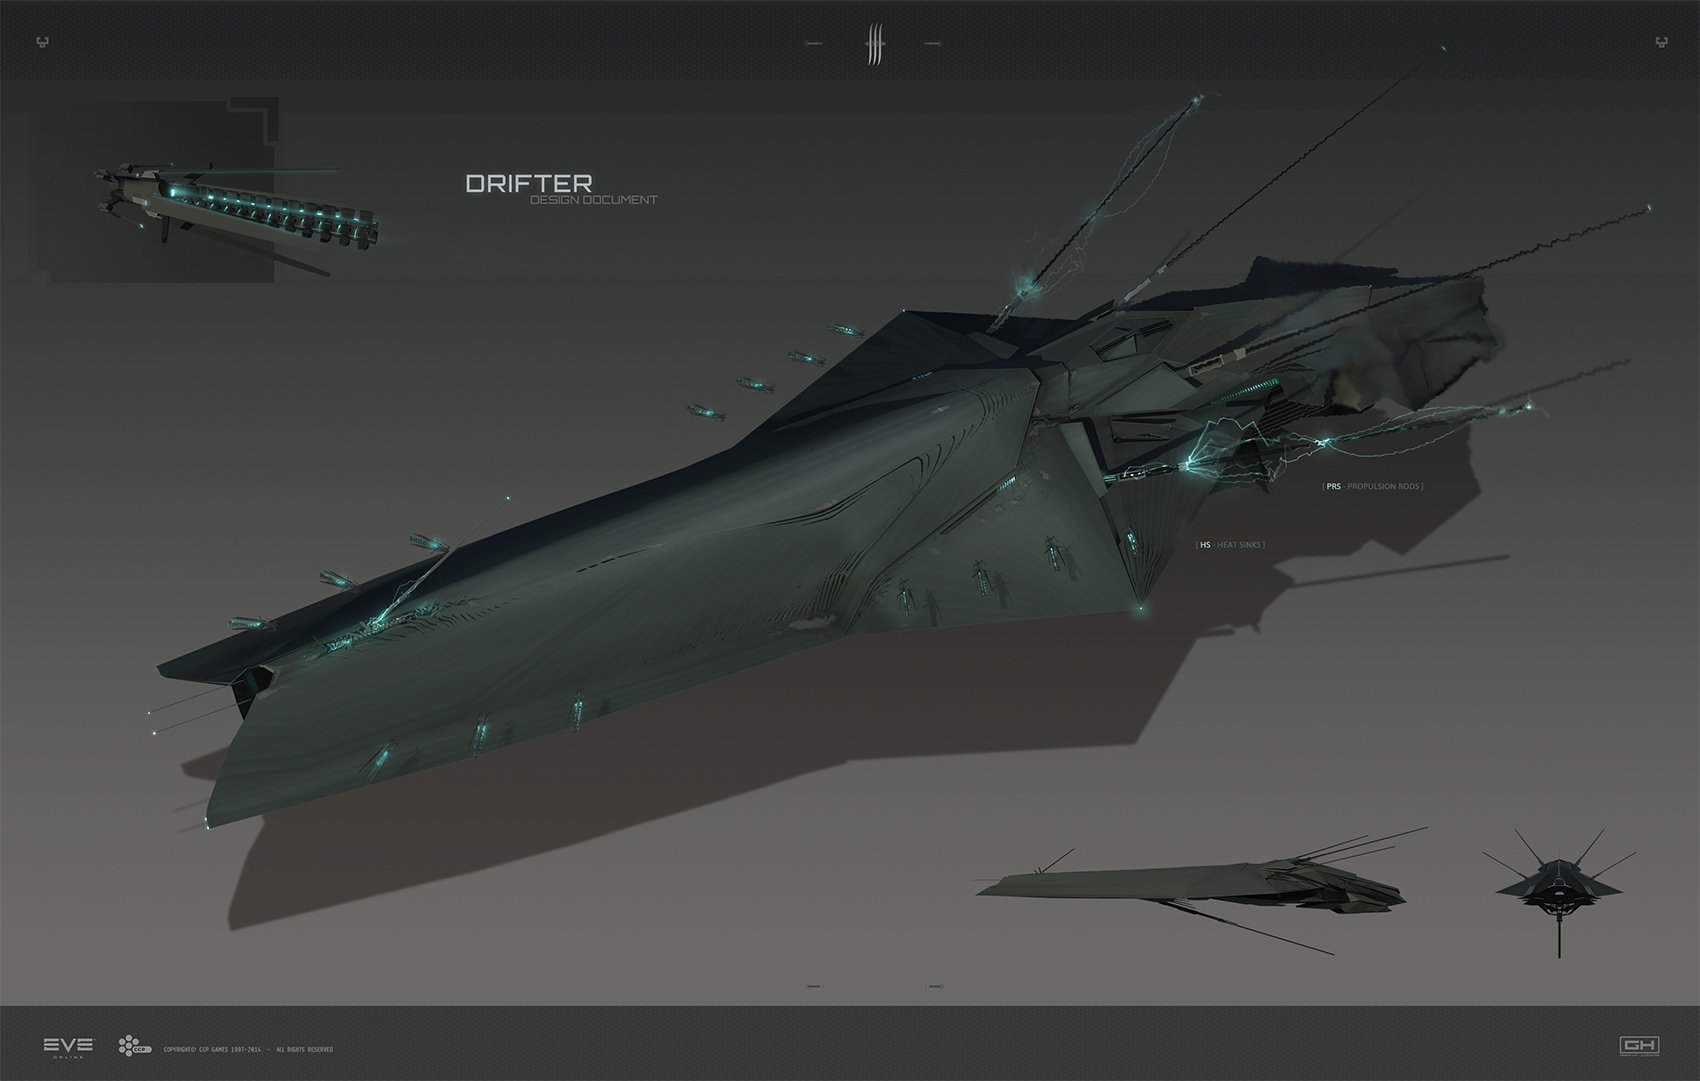Image resolution: width=1700 pixels, height=1081 pixels.
Task: Click the GH logo in footer
Action: click(1639, 1045)
